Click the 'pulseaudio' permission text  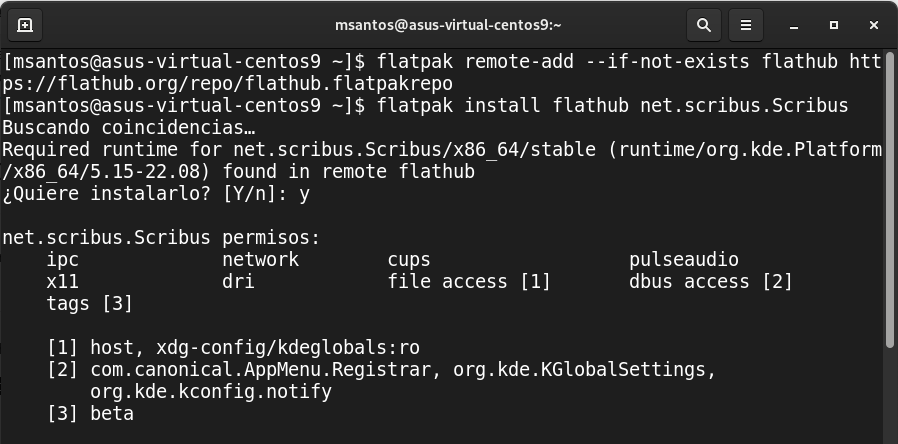click(x=684, y=260)
